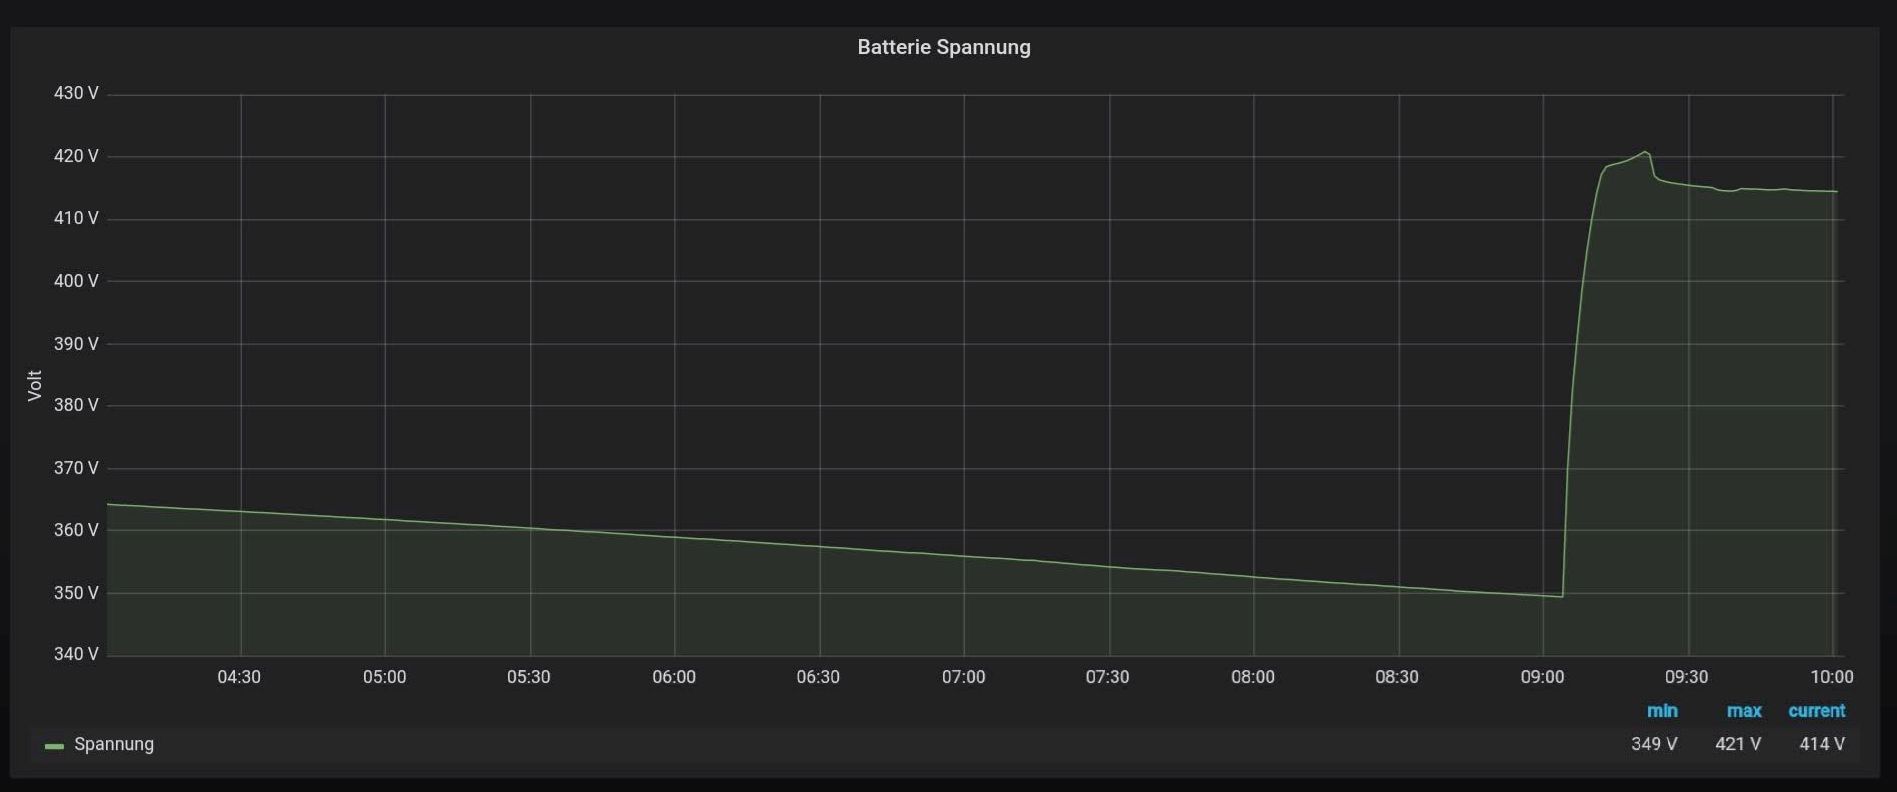Click the 06:30 time axis label
This screenshot has width=1897, height=792.
pyautogui.click(x=818, y=677)
